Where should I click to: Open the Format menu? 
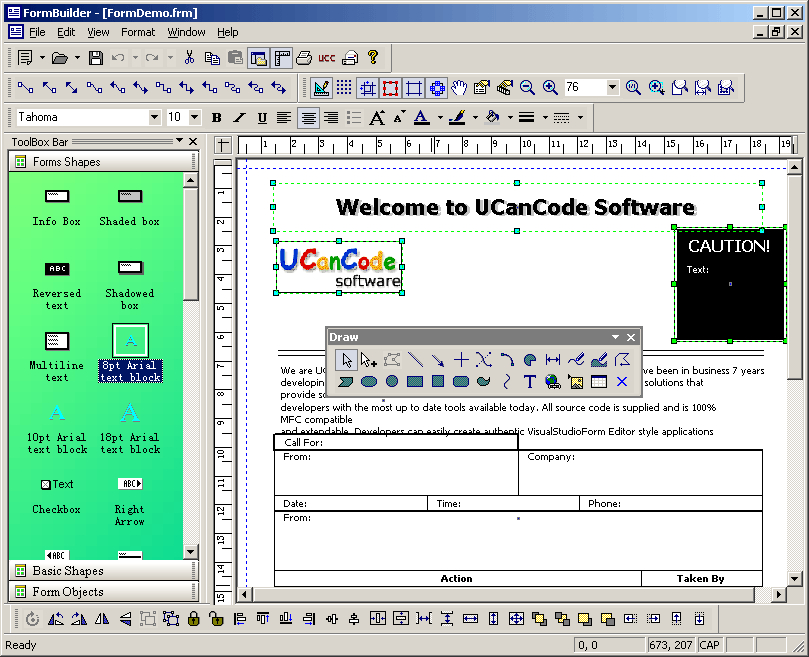(138, 32)
